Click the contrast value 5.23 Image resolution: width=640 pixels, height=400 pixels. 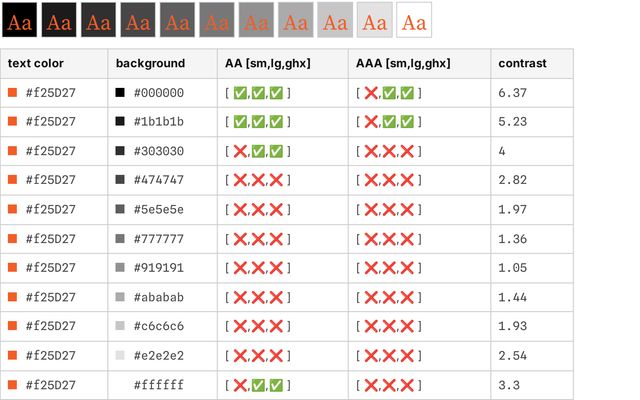(512, 122)
